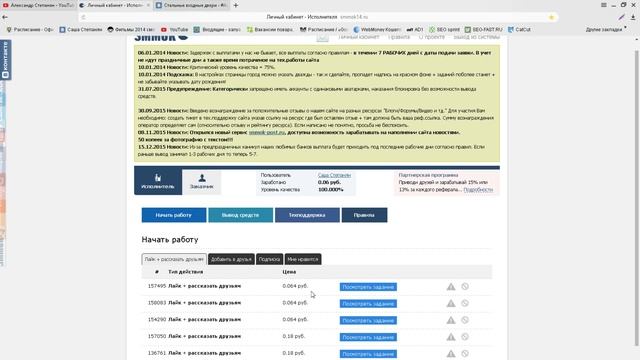Select the Добавить в друзья tab
Image resolution: width=640 pixels, height=360 pixels.
[x=231, y=259]
